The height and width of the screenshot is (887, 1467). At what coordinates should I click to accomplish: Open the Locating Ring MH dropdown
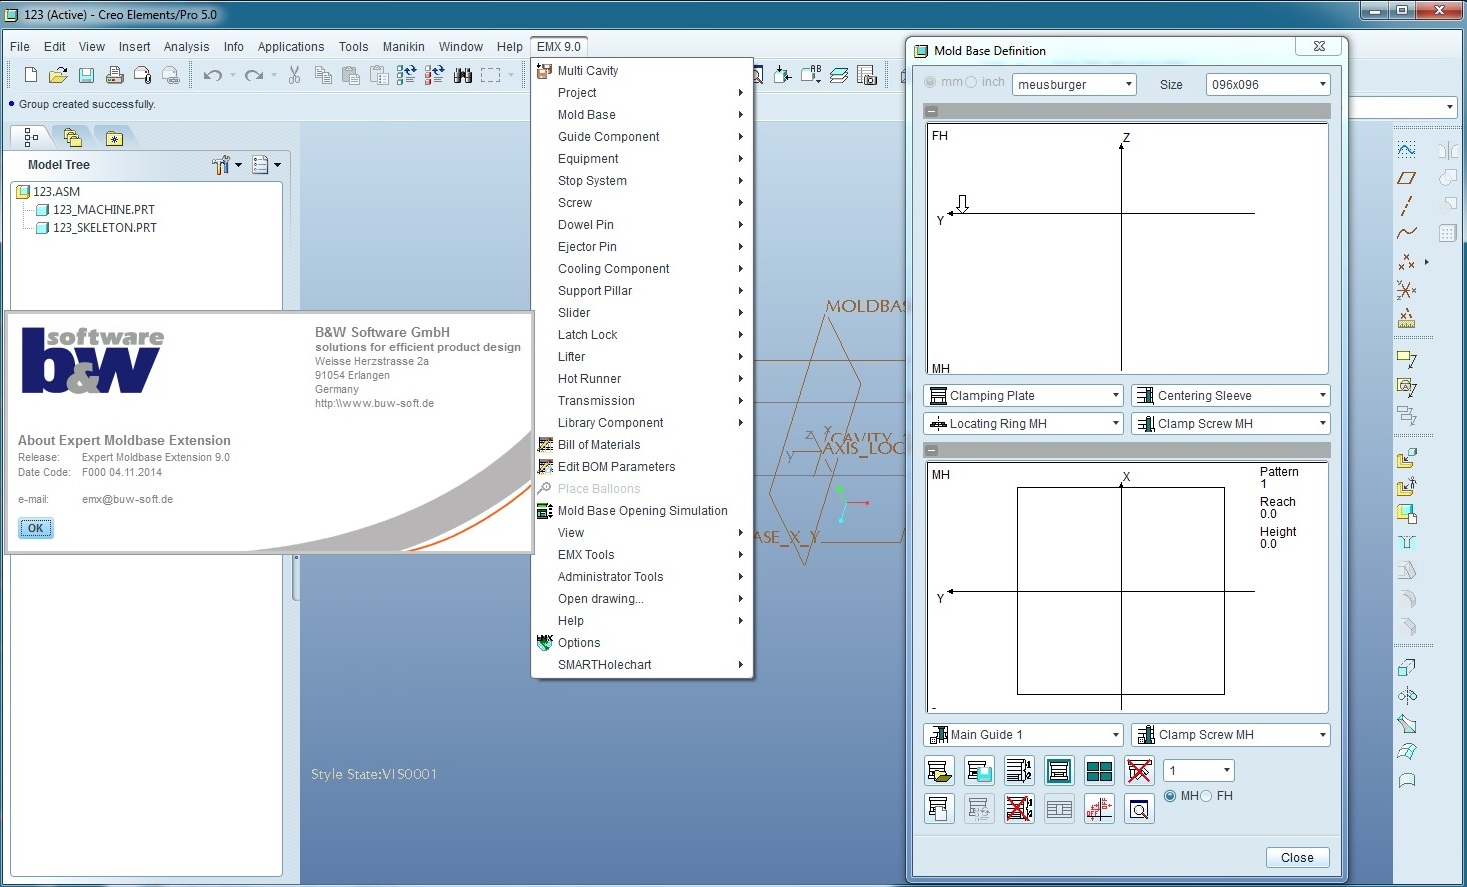[1024, 424]
